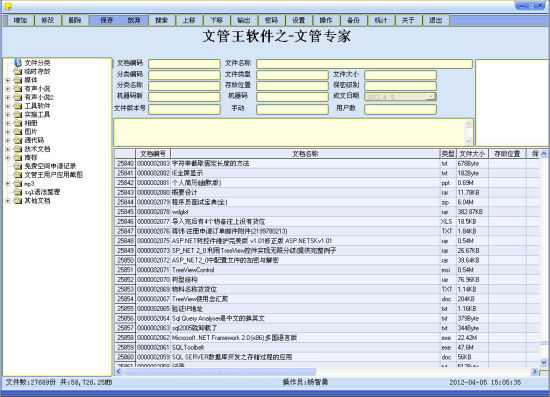The width and height of the screenshot is (550, 397).
Task: Click the 分类编码 input field
Action: (185, 75)
